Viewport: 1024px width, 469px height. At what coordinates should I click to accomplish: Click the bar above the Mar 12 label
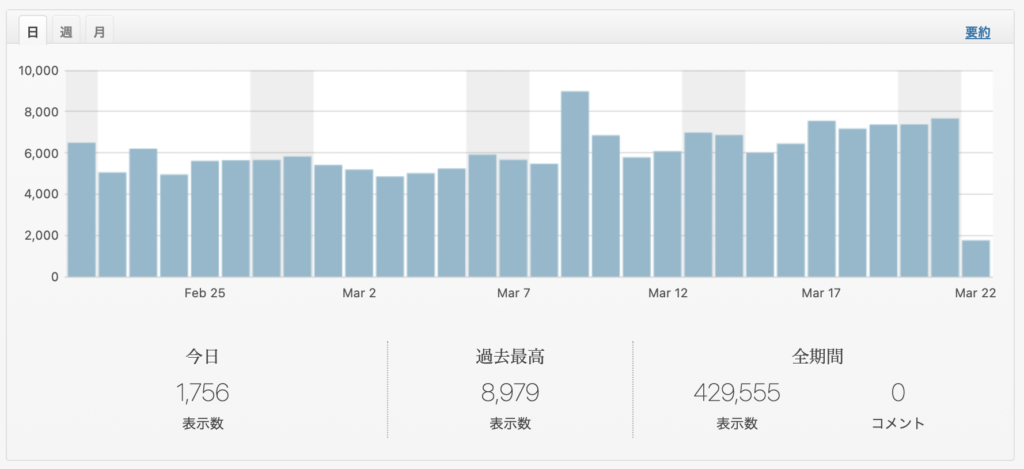pos(668,214)
